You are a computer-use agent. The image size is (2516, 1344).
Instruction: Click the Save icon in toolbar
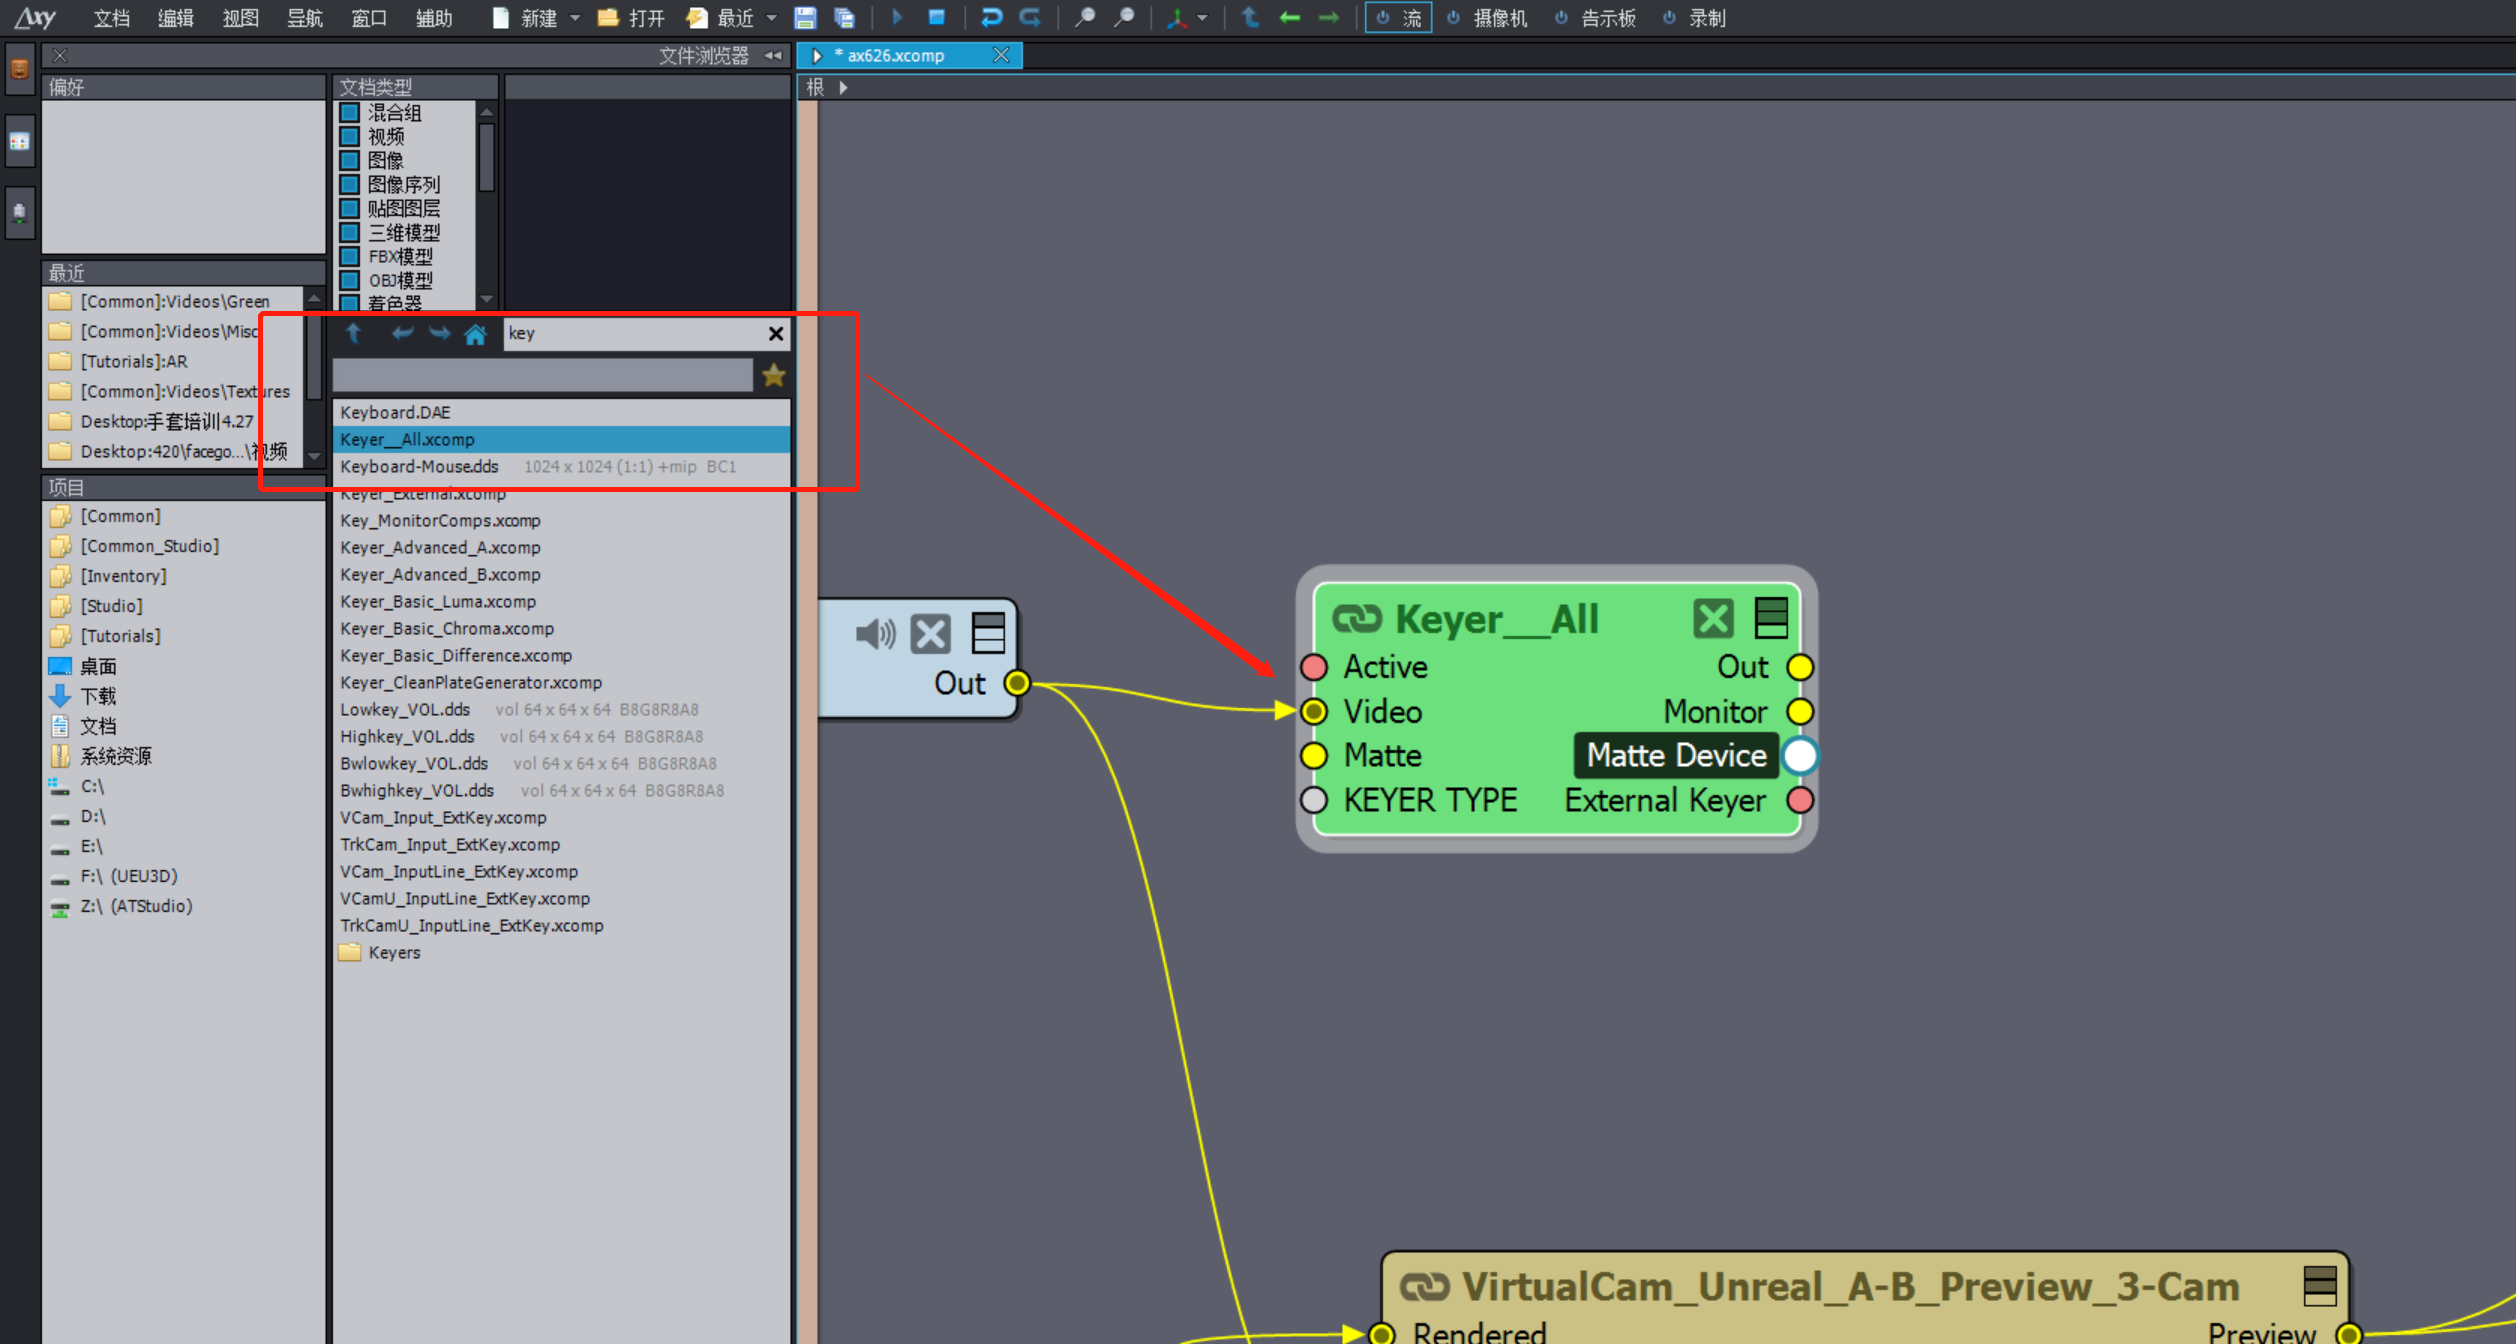805,18
